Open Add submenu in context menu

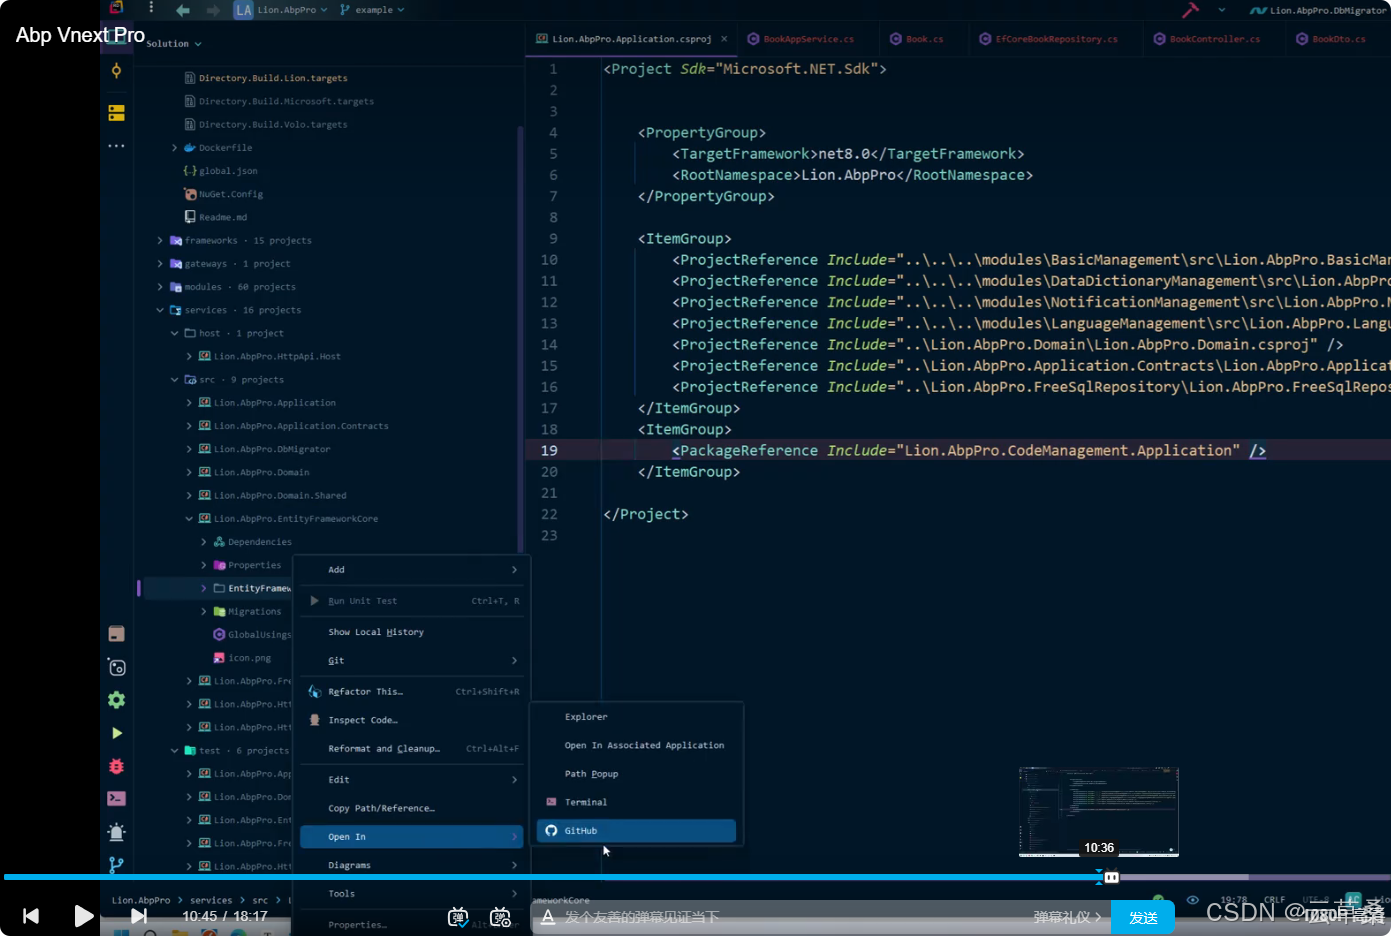(412, 570)
